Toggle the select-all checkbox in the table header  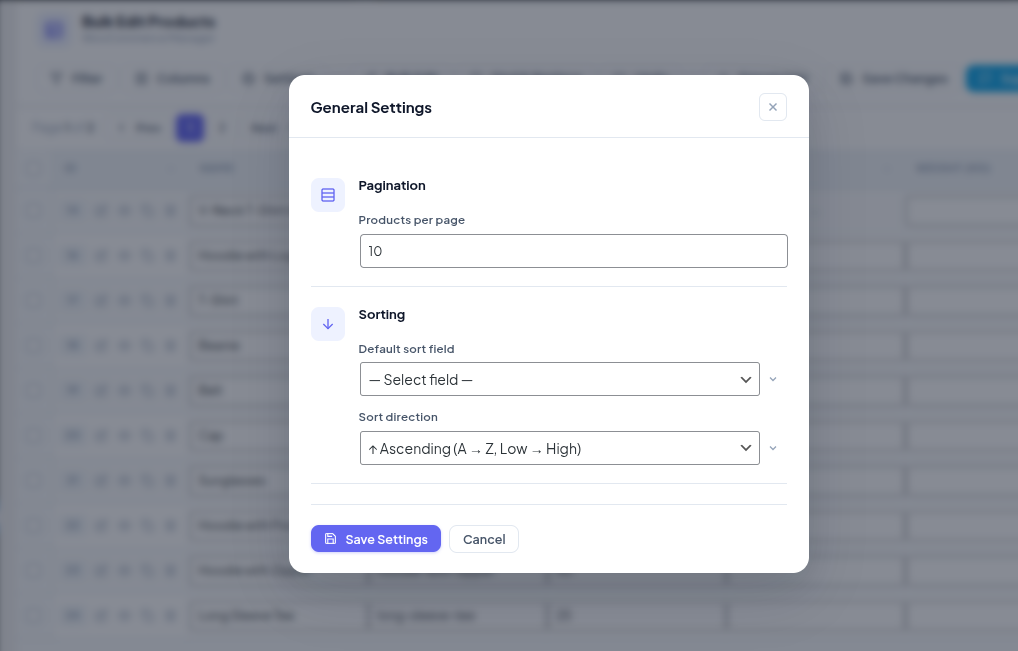33,168
